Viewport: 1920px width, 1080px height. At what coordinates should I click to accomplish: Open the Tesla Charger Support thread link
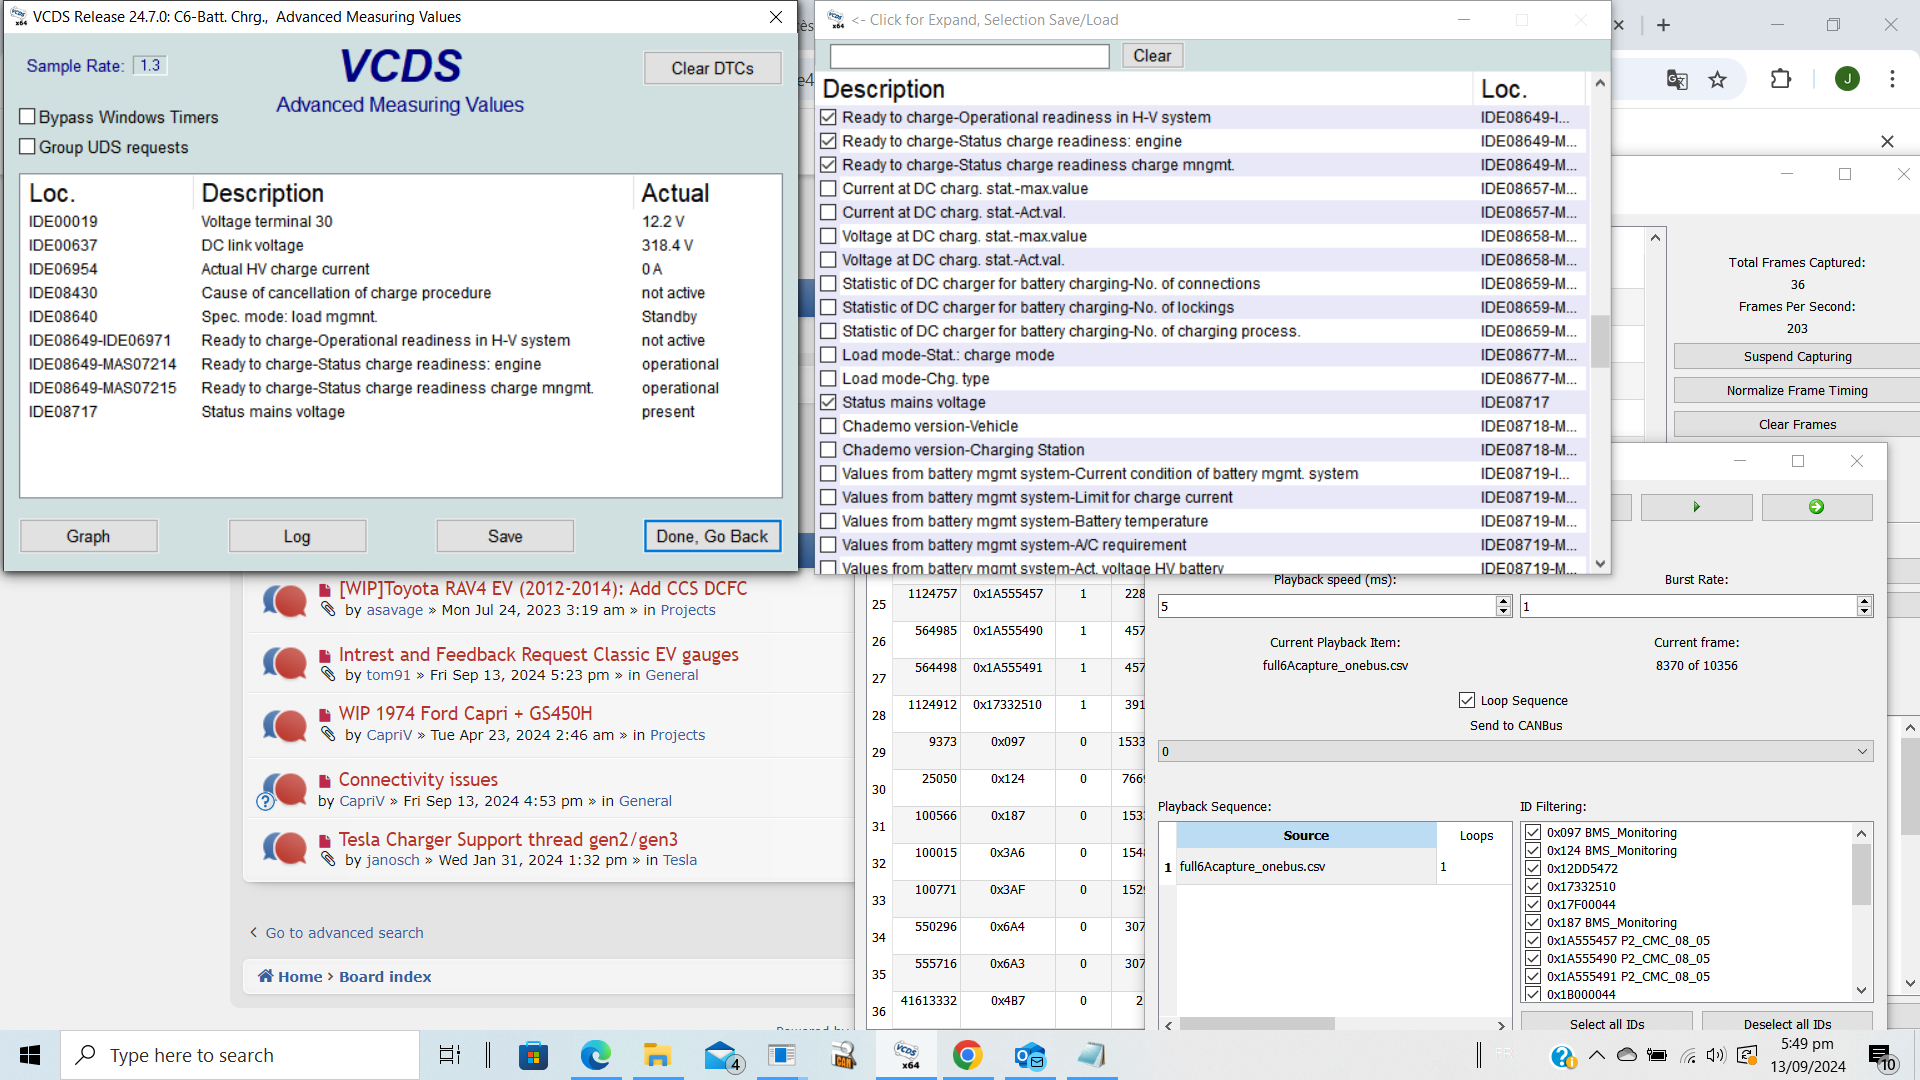click(508, 839)
